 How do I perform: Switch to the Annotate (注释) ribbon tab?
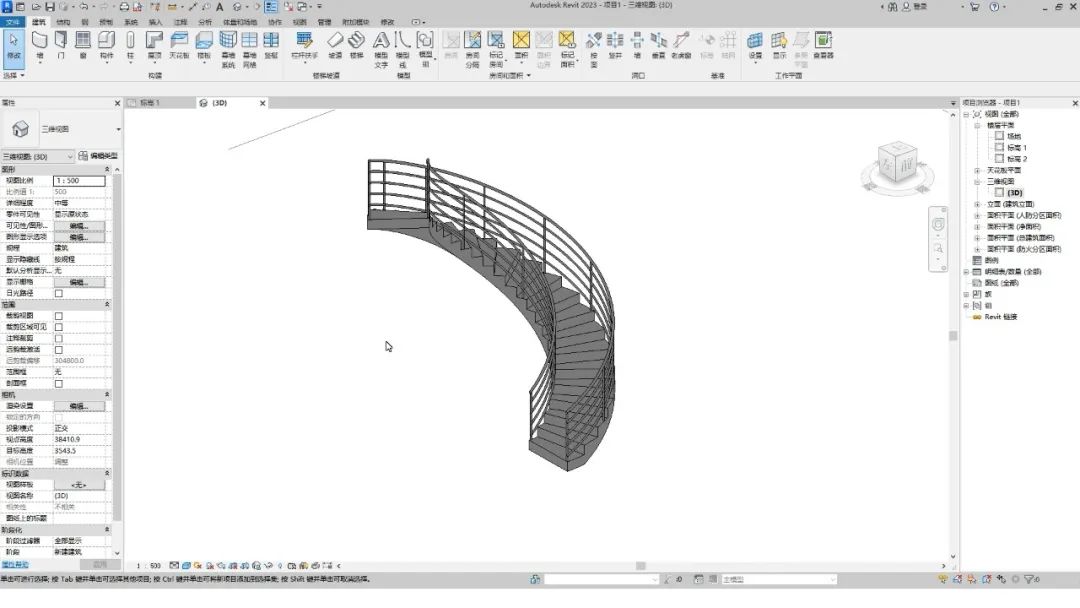(180, 22)
